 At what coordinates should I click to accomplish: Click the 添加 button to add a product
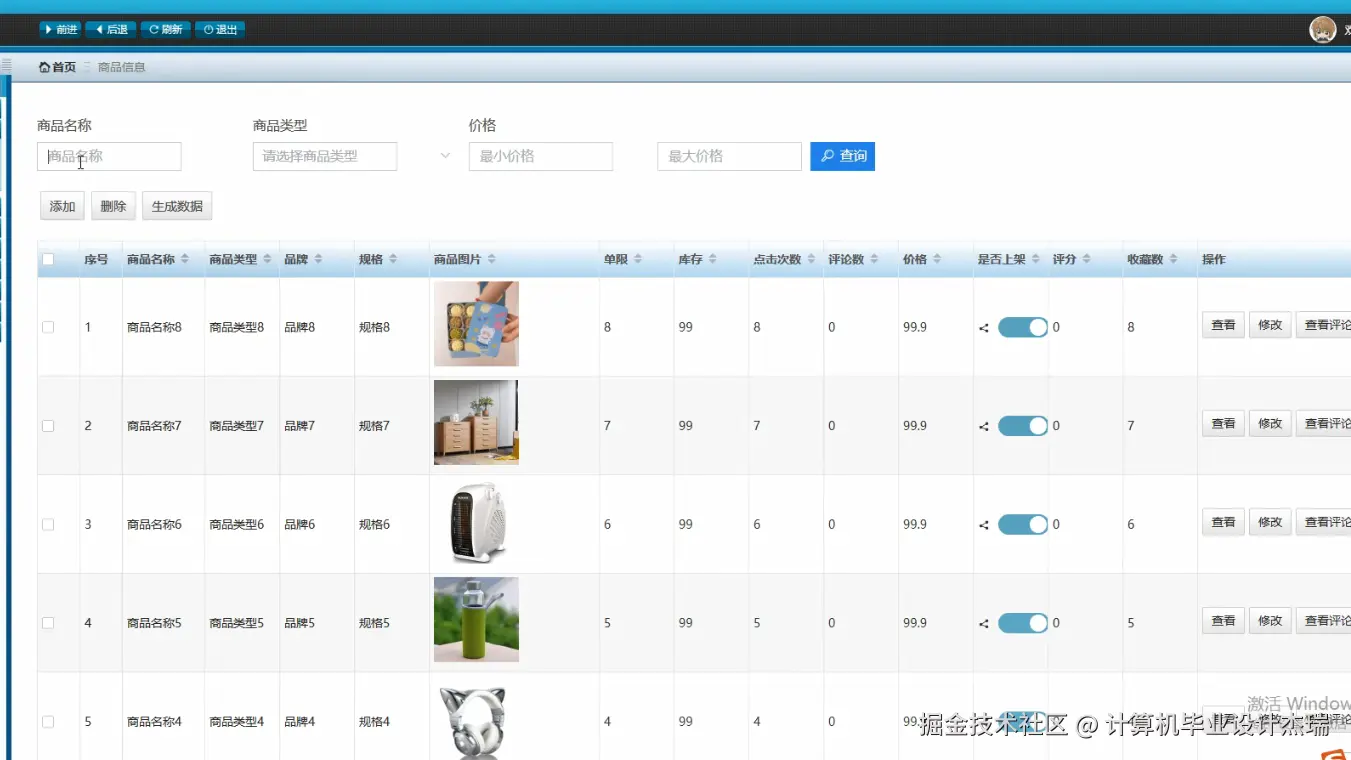coord(62,206)
